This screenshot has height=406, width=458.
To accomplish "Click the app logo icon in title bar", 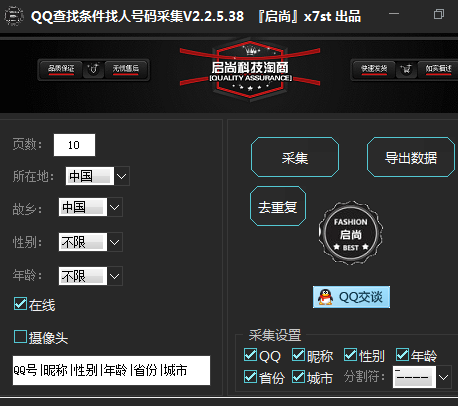I will pos(13,16).
